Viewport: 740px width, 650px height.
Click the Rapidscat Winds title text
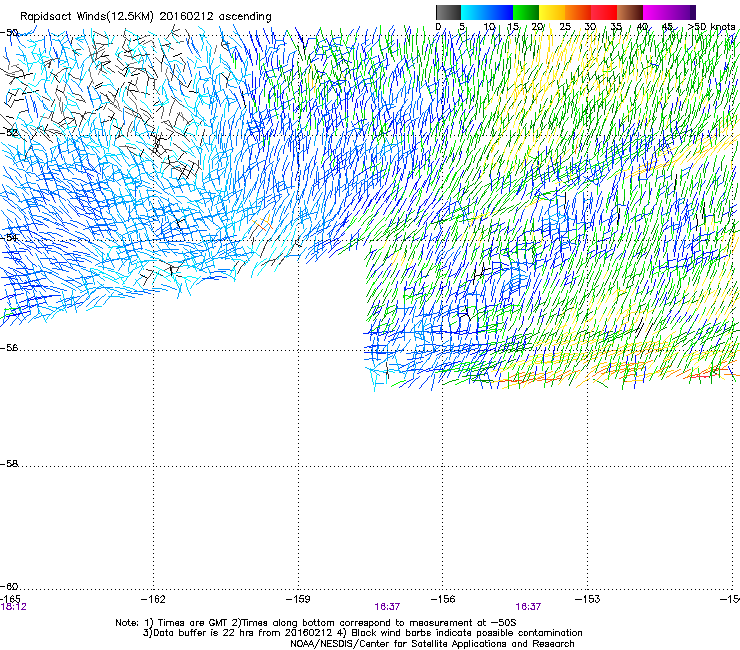point(145,16)
